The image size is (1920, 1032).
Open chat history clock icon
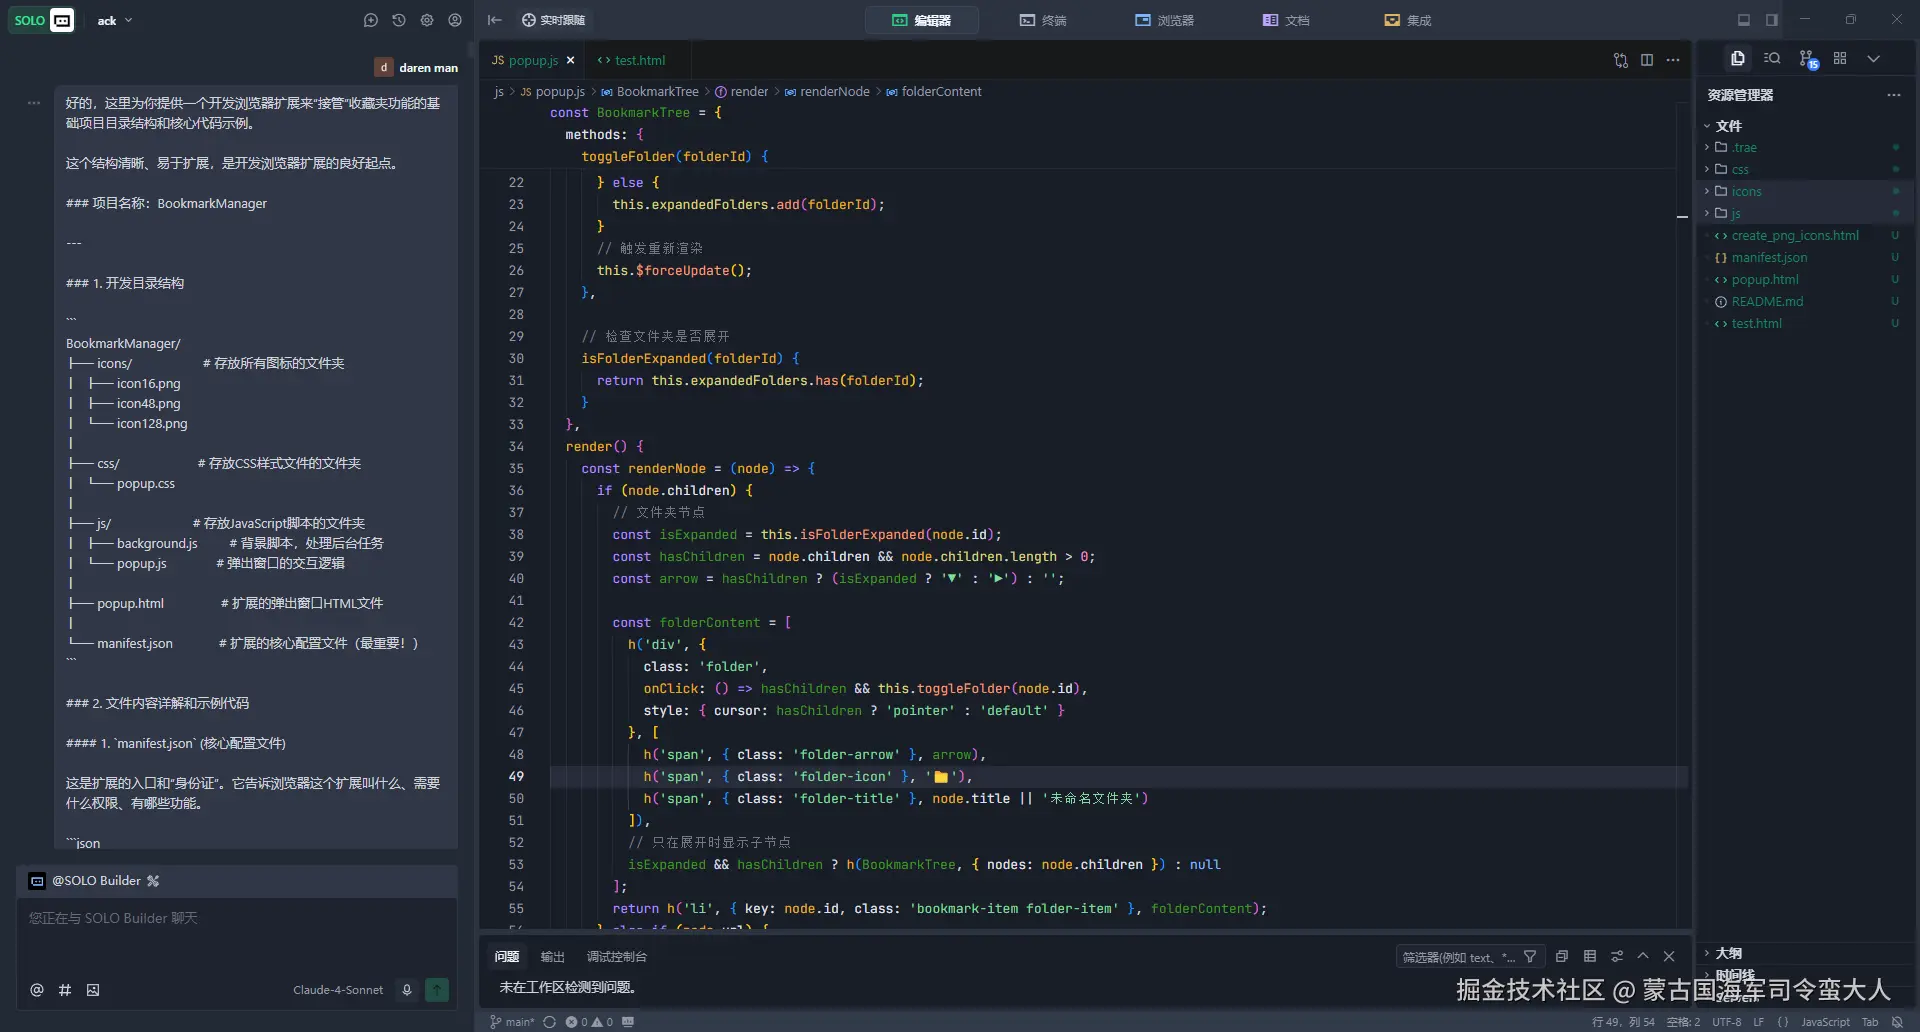point(399,20)
